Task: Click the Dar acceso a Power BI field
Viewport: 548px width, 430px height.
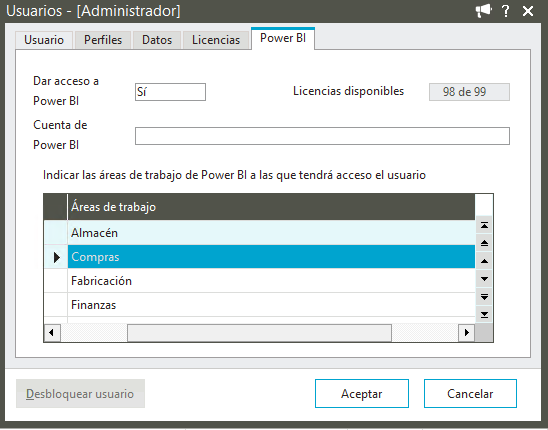Action: (x=170, y=92)
